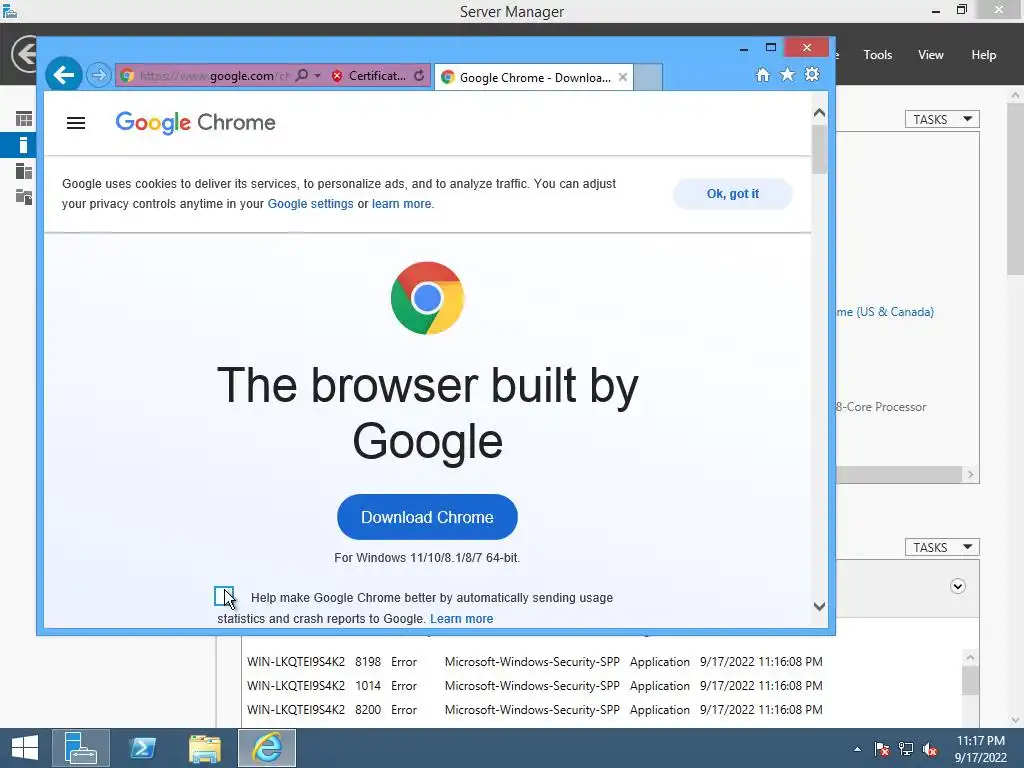Open the Help menu in Server Manager
1024x768 pixels.
click(984, 55)
